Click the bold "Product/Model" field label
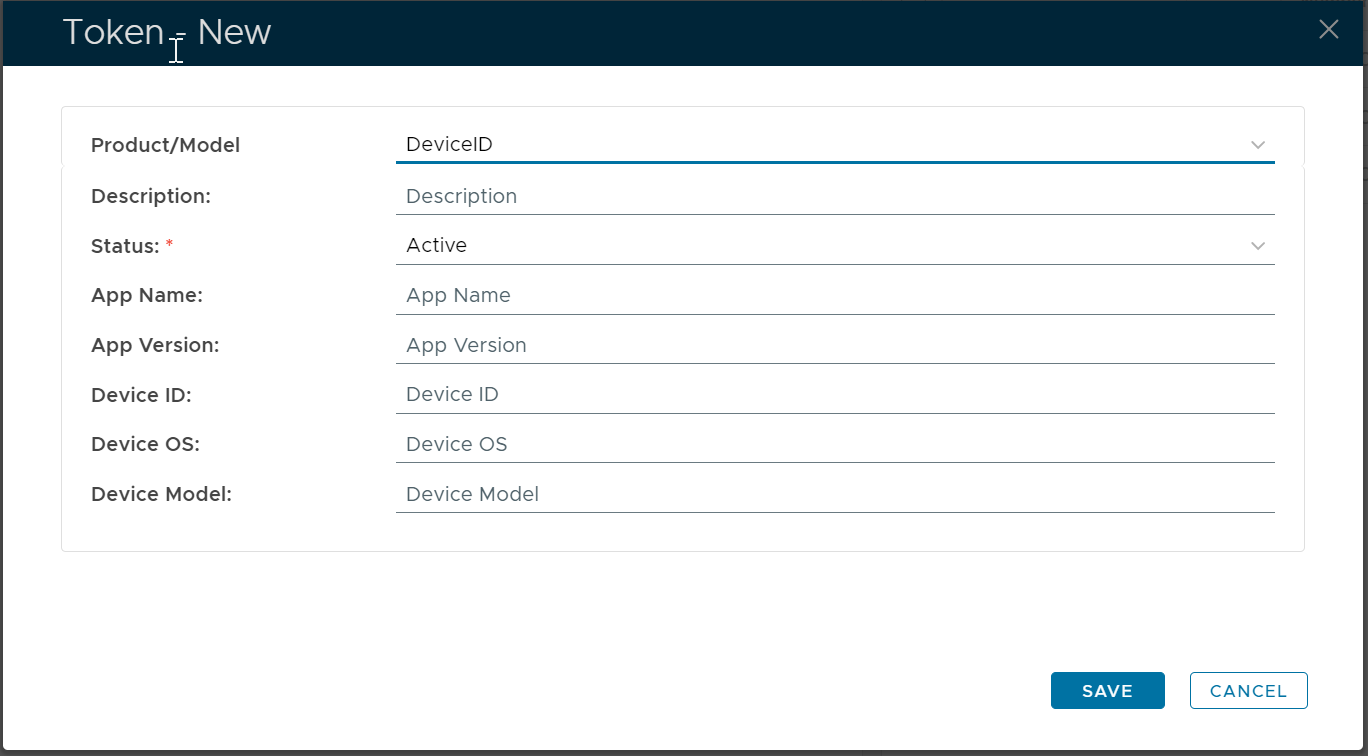Viewport: 1368px width, 756px height. (166, 146)
